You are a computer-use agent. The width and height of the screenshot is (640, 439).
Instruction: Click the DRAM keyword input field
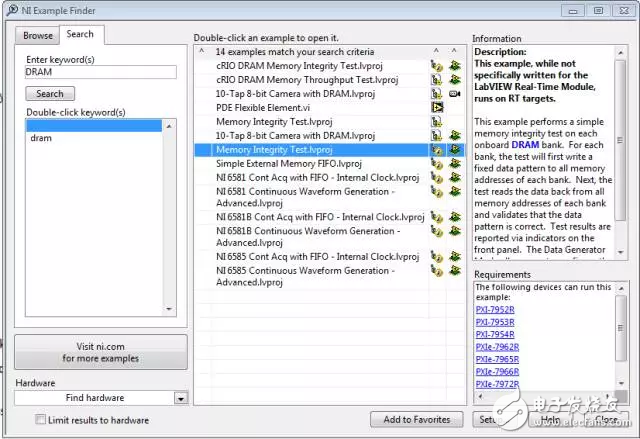click(101, 72)
